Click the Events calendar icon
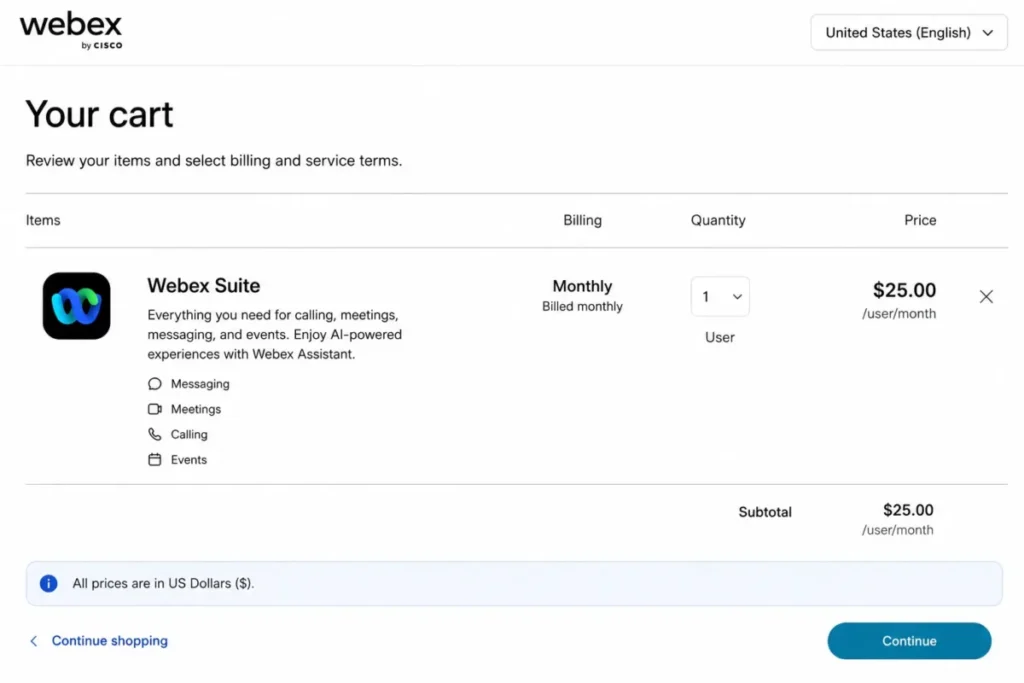Viewport: 1024px width, 683px height. (x=154, y=460)
